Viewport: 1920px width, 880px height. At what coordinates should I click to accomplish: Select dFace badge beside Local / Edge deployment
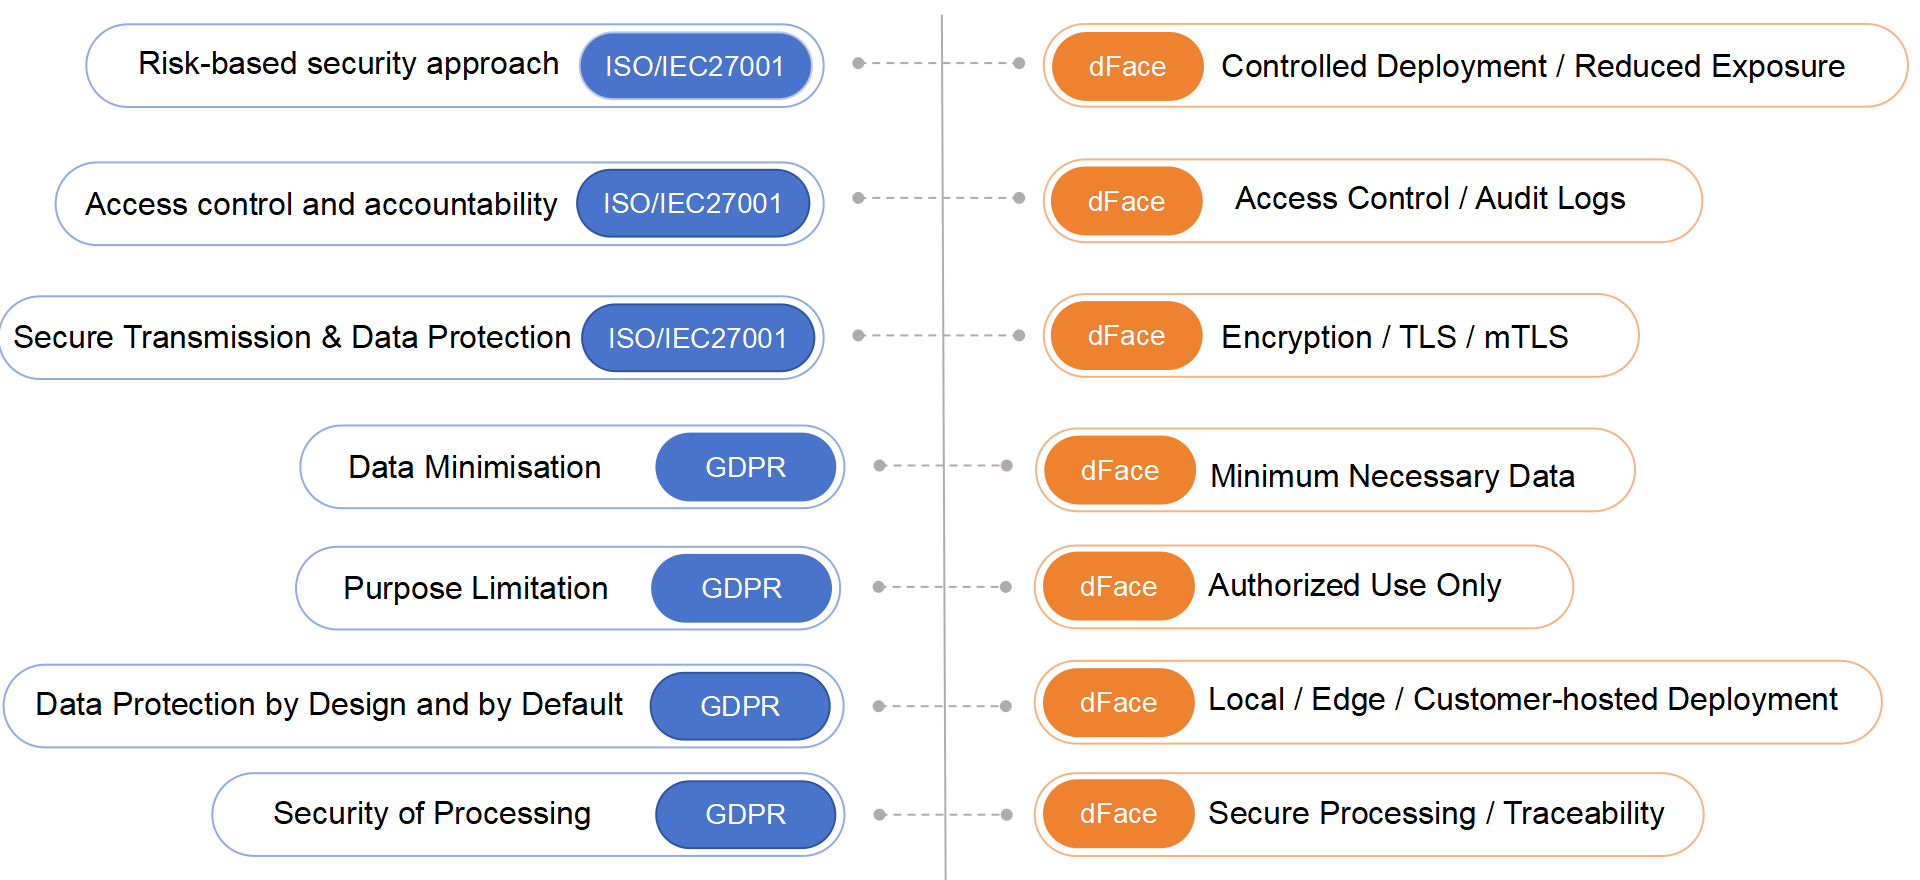click(1118, 703)
